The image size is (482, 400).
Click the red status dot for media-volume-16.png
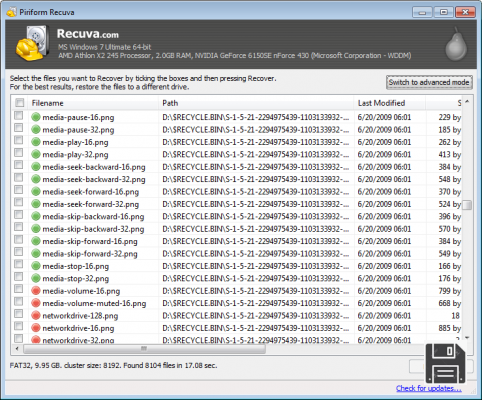coord(36,291)
